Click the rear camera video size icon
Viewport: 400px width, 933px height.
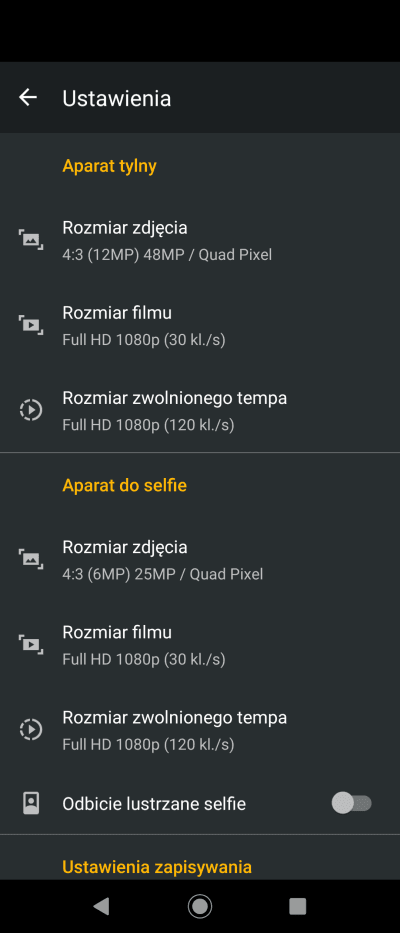(31, 325)
